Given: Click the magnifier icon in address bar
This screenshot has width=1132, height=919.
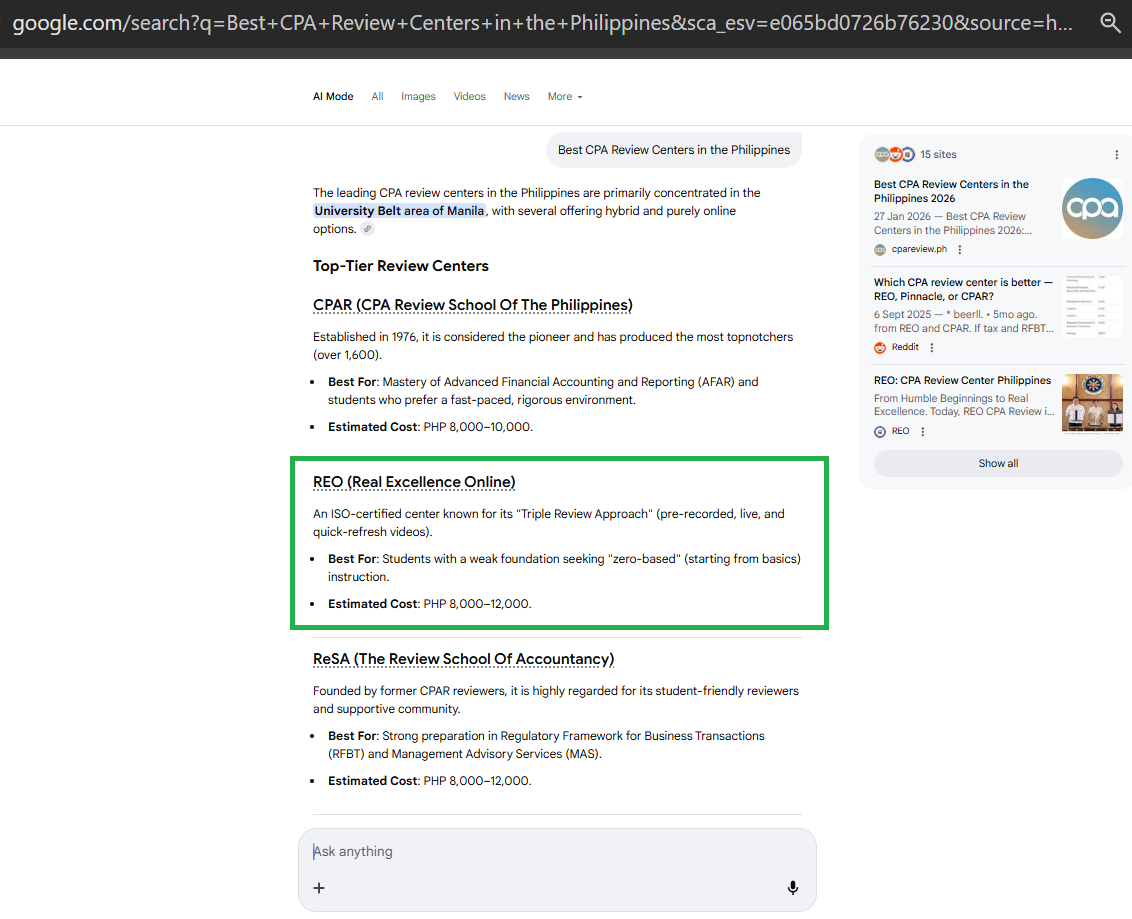Looking at the screenshot, I should (x=1109, y=23).
